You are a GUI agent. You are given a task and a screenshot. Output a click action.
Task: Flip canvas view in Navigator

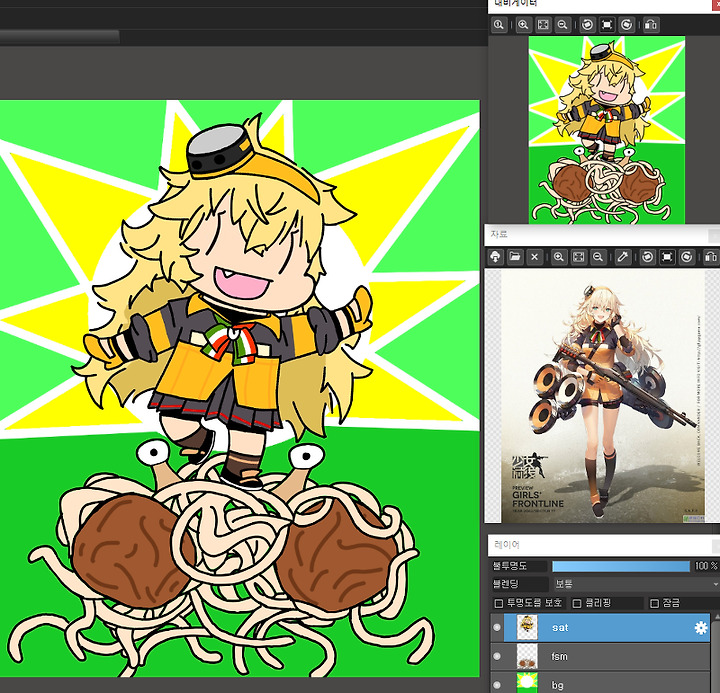coord(651,25)
